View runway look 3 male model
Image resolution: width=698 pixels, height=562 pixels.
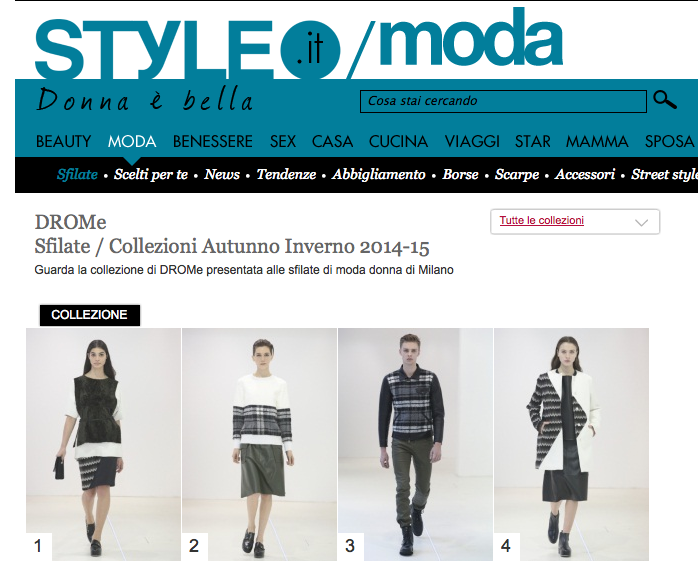coord(415,444)
